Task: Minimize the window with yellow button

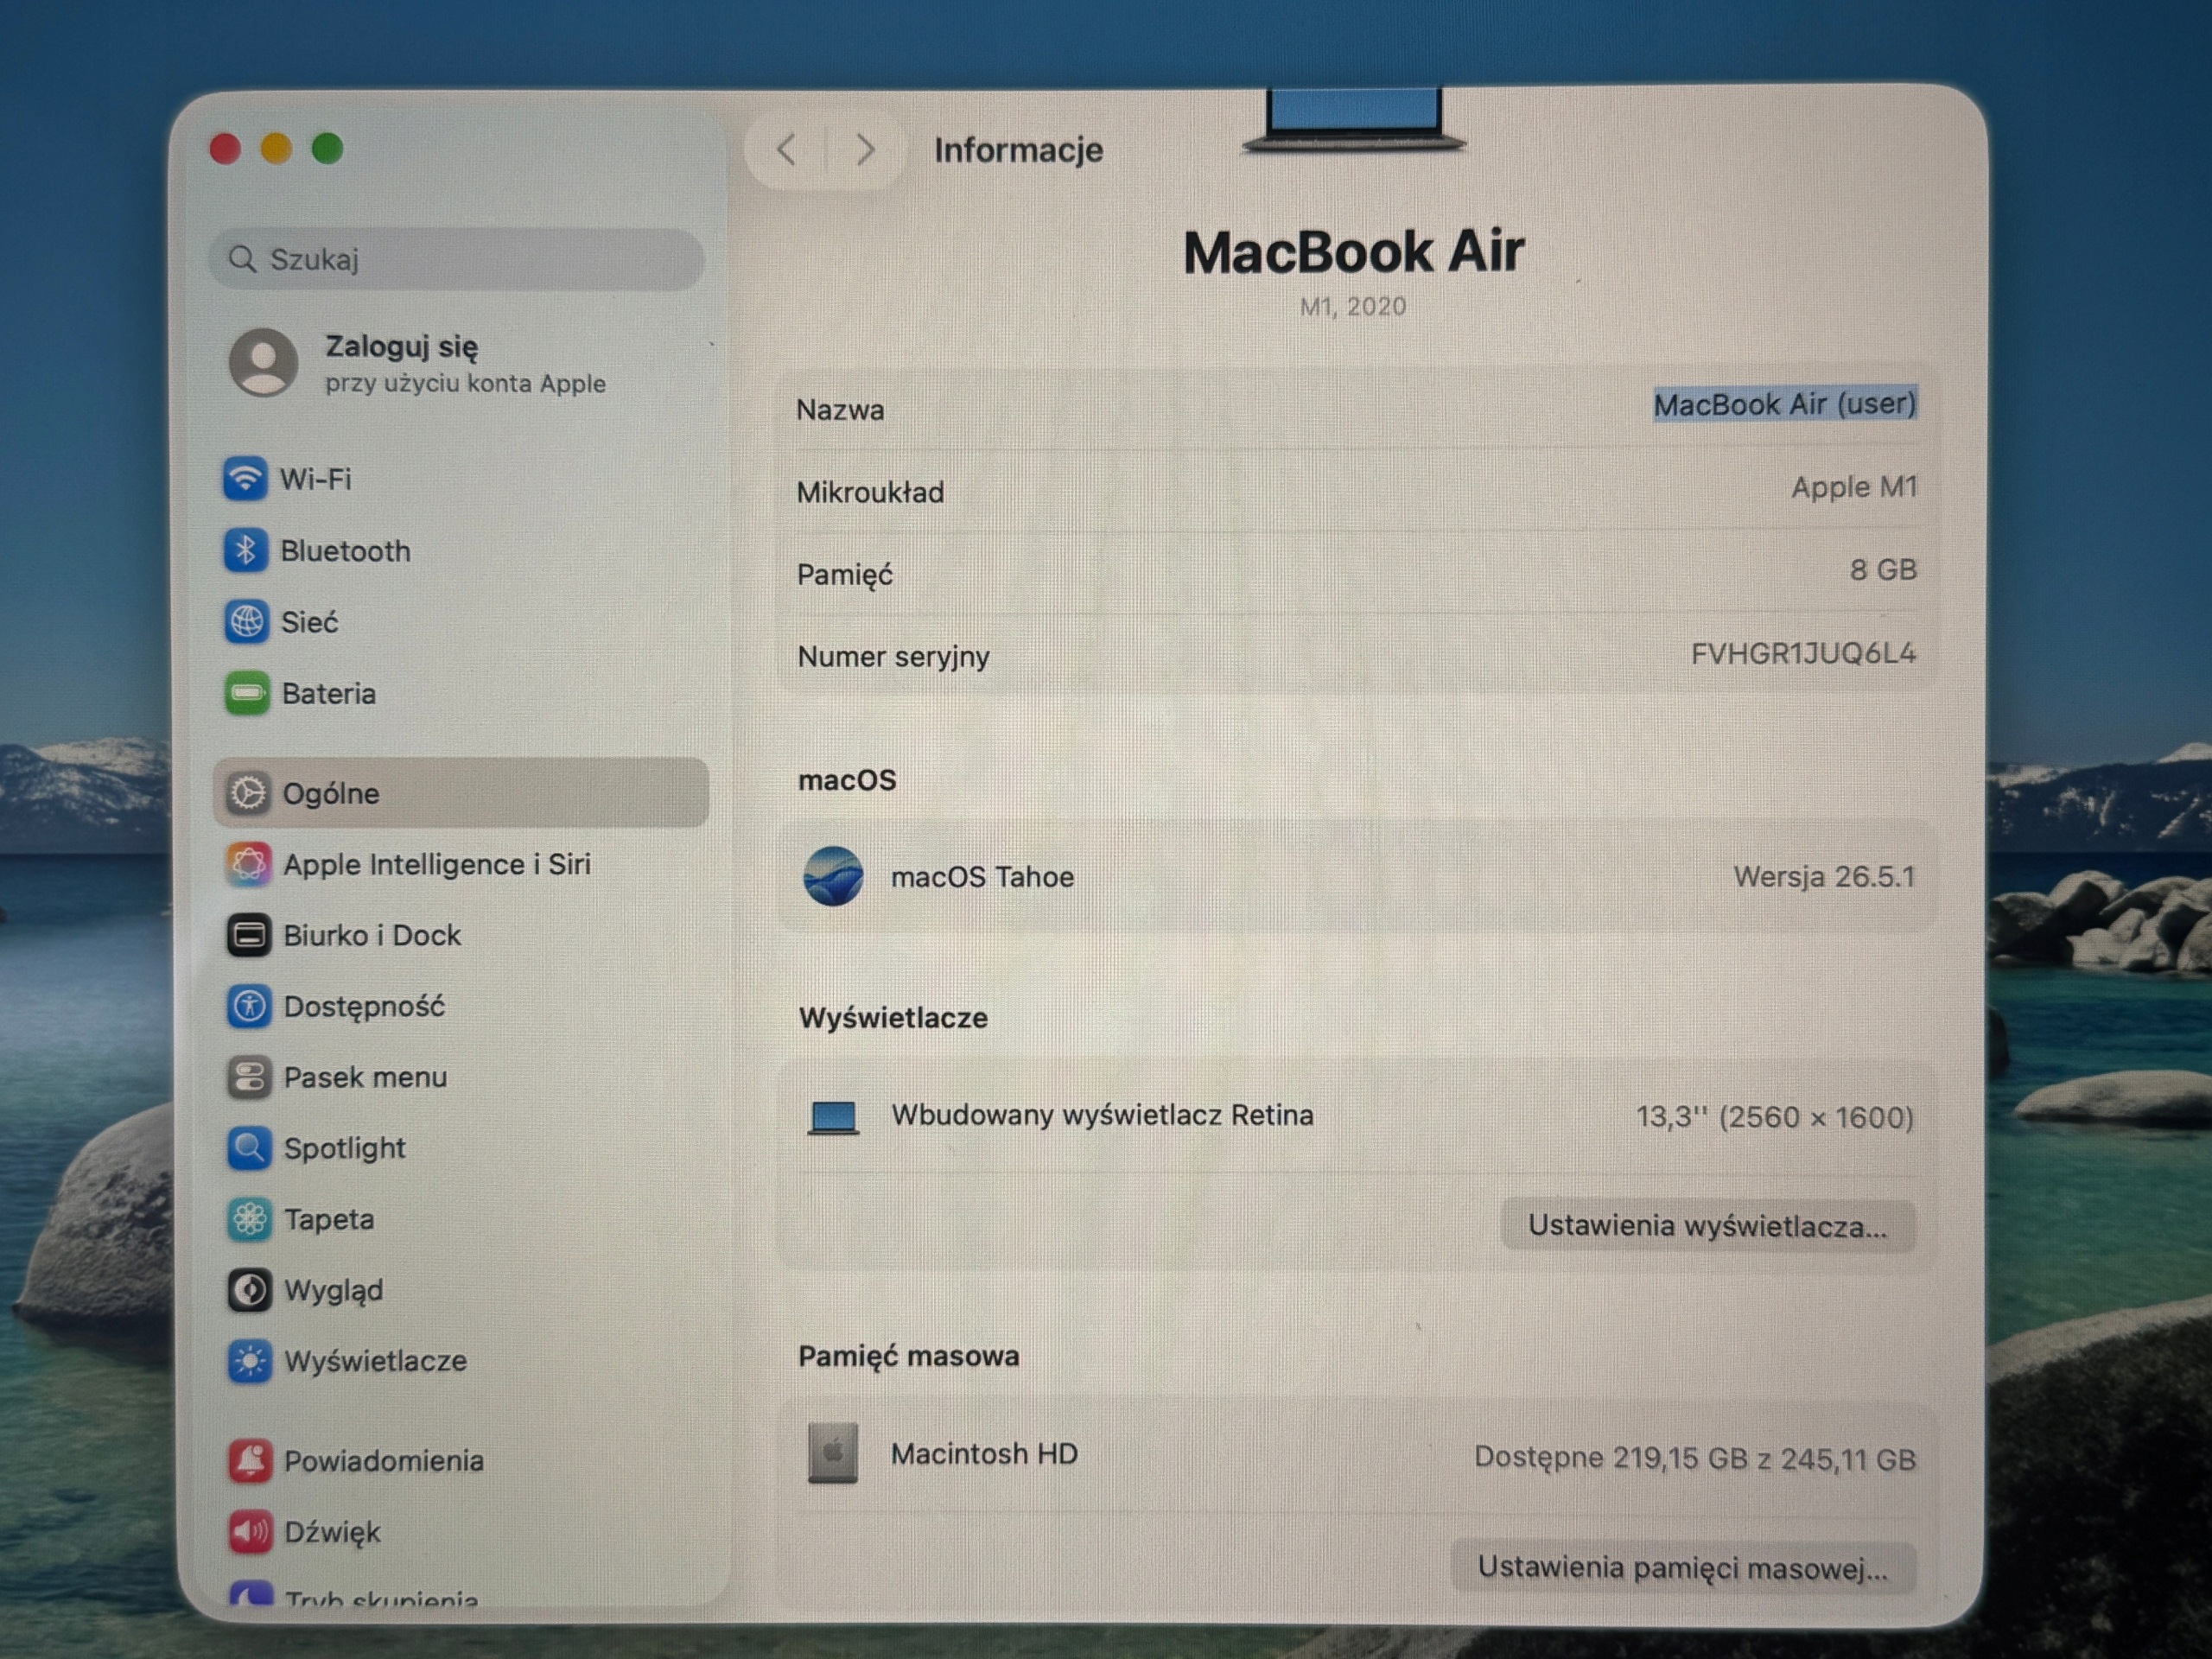Action: (x=276, y=149)
